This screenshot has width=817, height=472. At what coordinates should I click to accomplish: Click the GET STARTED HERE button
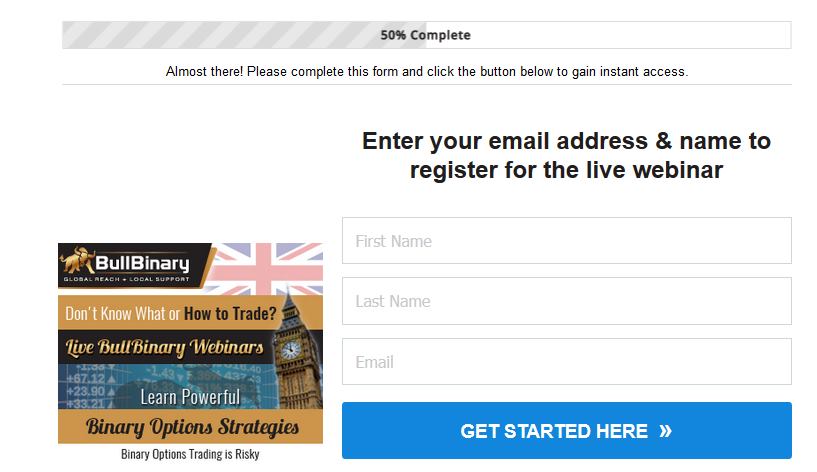(x=566, y=430)
